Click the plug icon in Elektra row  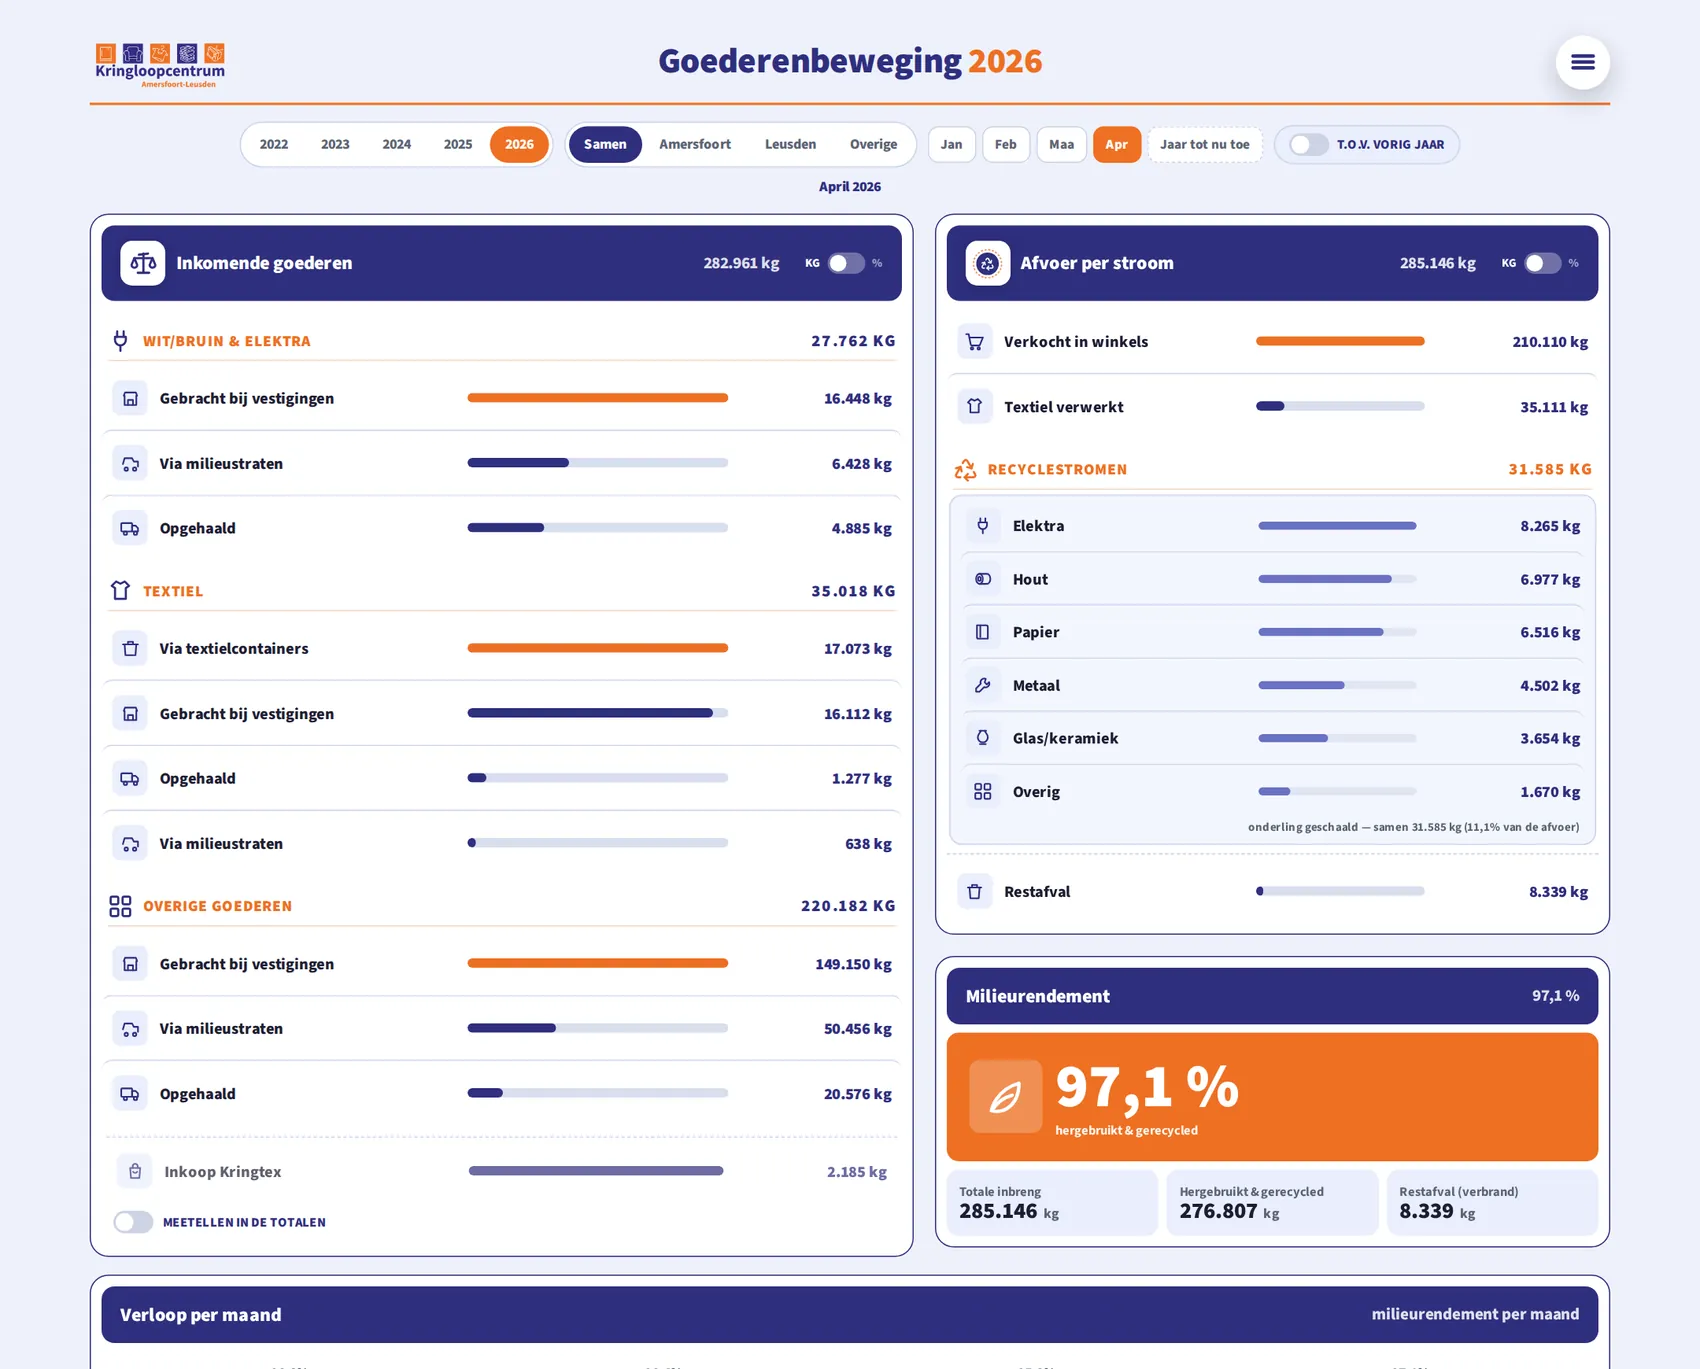[x=983, y=526]
